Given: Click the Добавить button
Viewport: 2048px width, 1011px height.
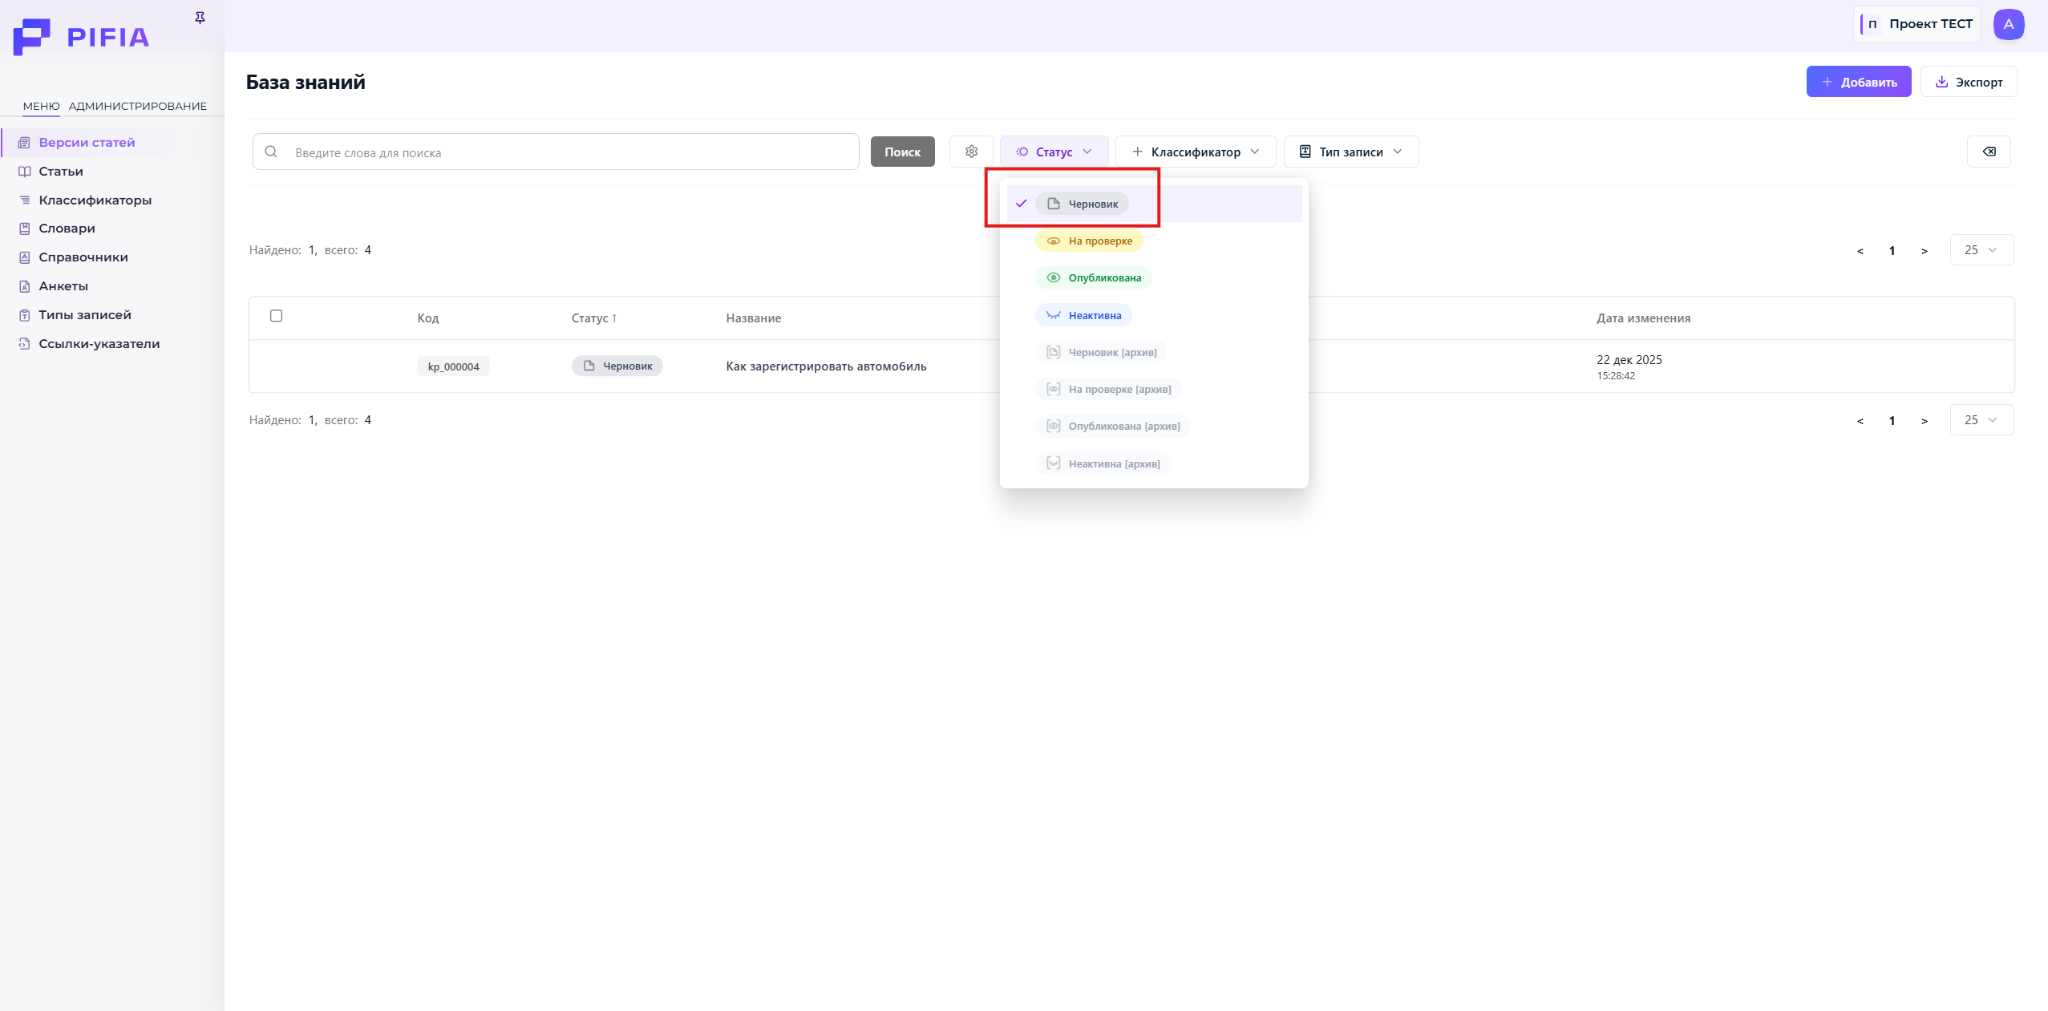Looking at the screenshot, I should click(1858, 82).
